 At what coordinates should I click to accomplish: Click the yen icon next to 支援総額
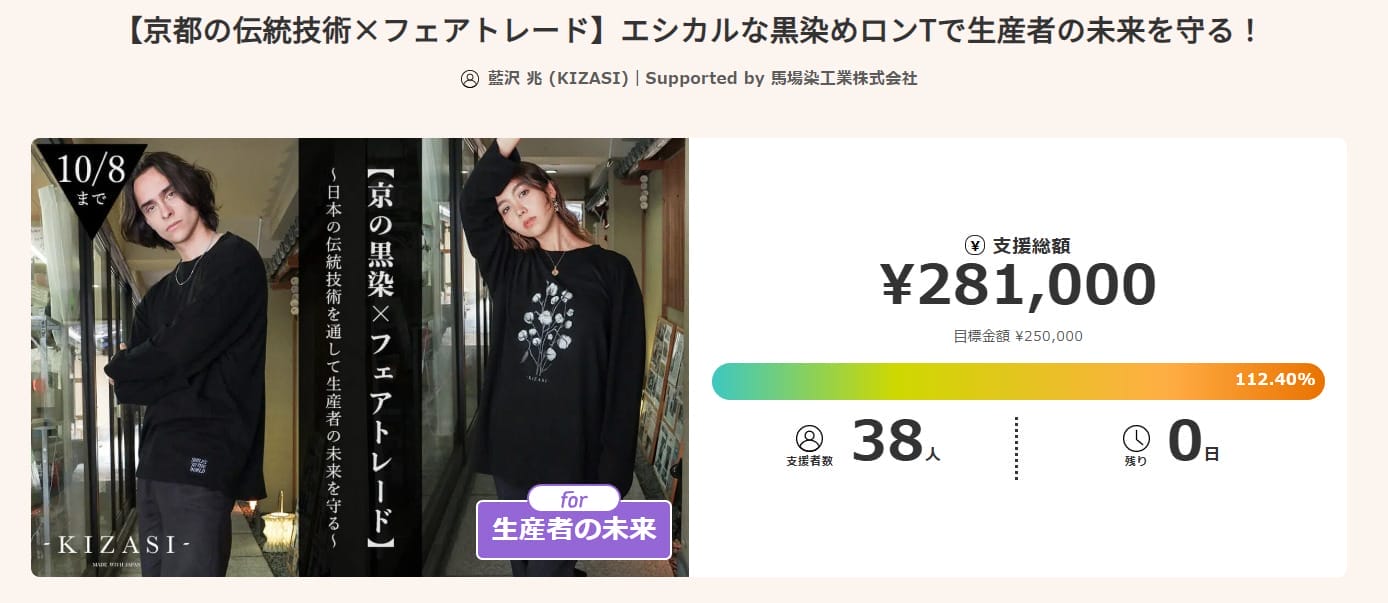pyautogui.click(x=974, y=245)
